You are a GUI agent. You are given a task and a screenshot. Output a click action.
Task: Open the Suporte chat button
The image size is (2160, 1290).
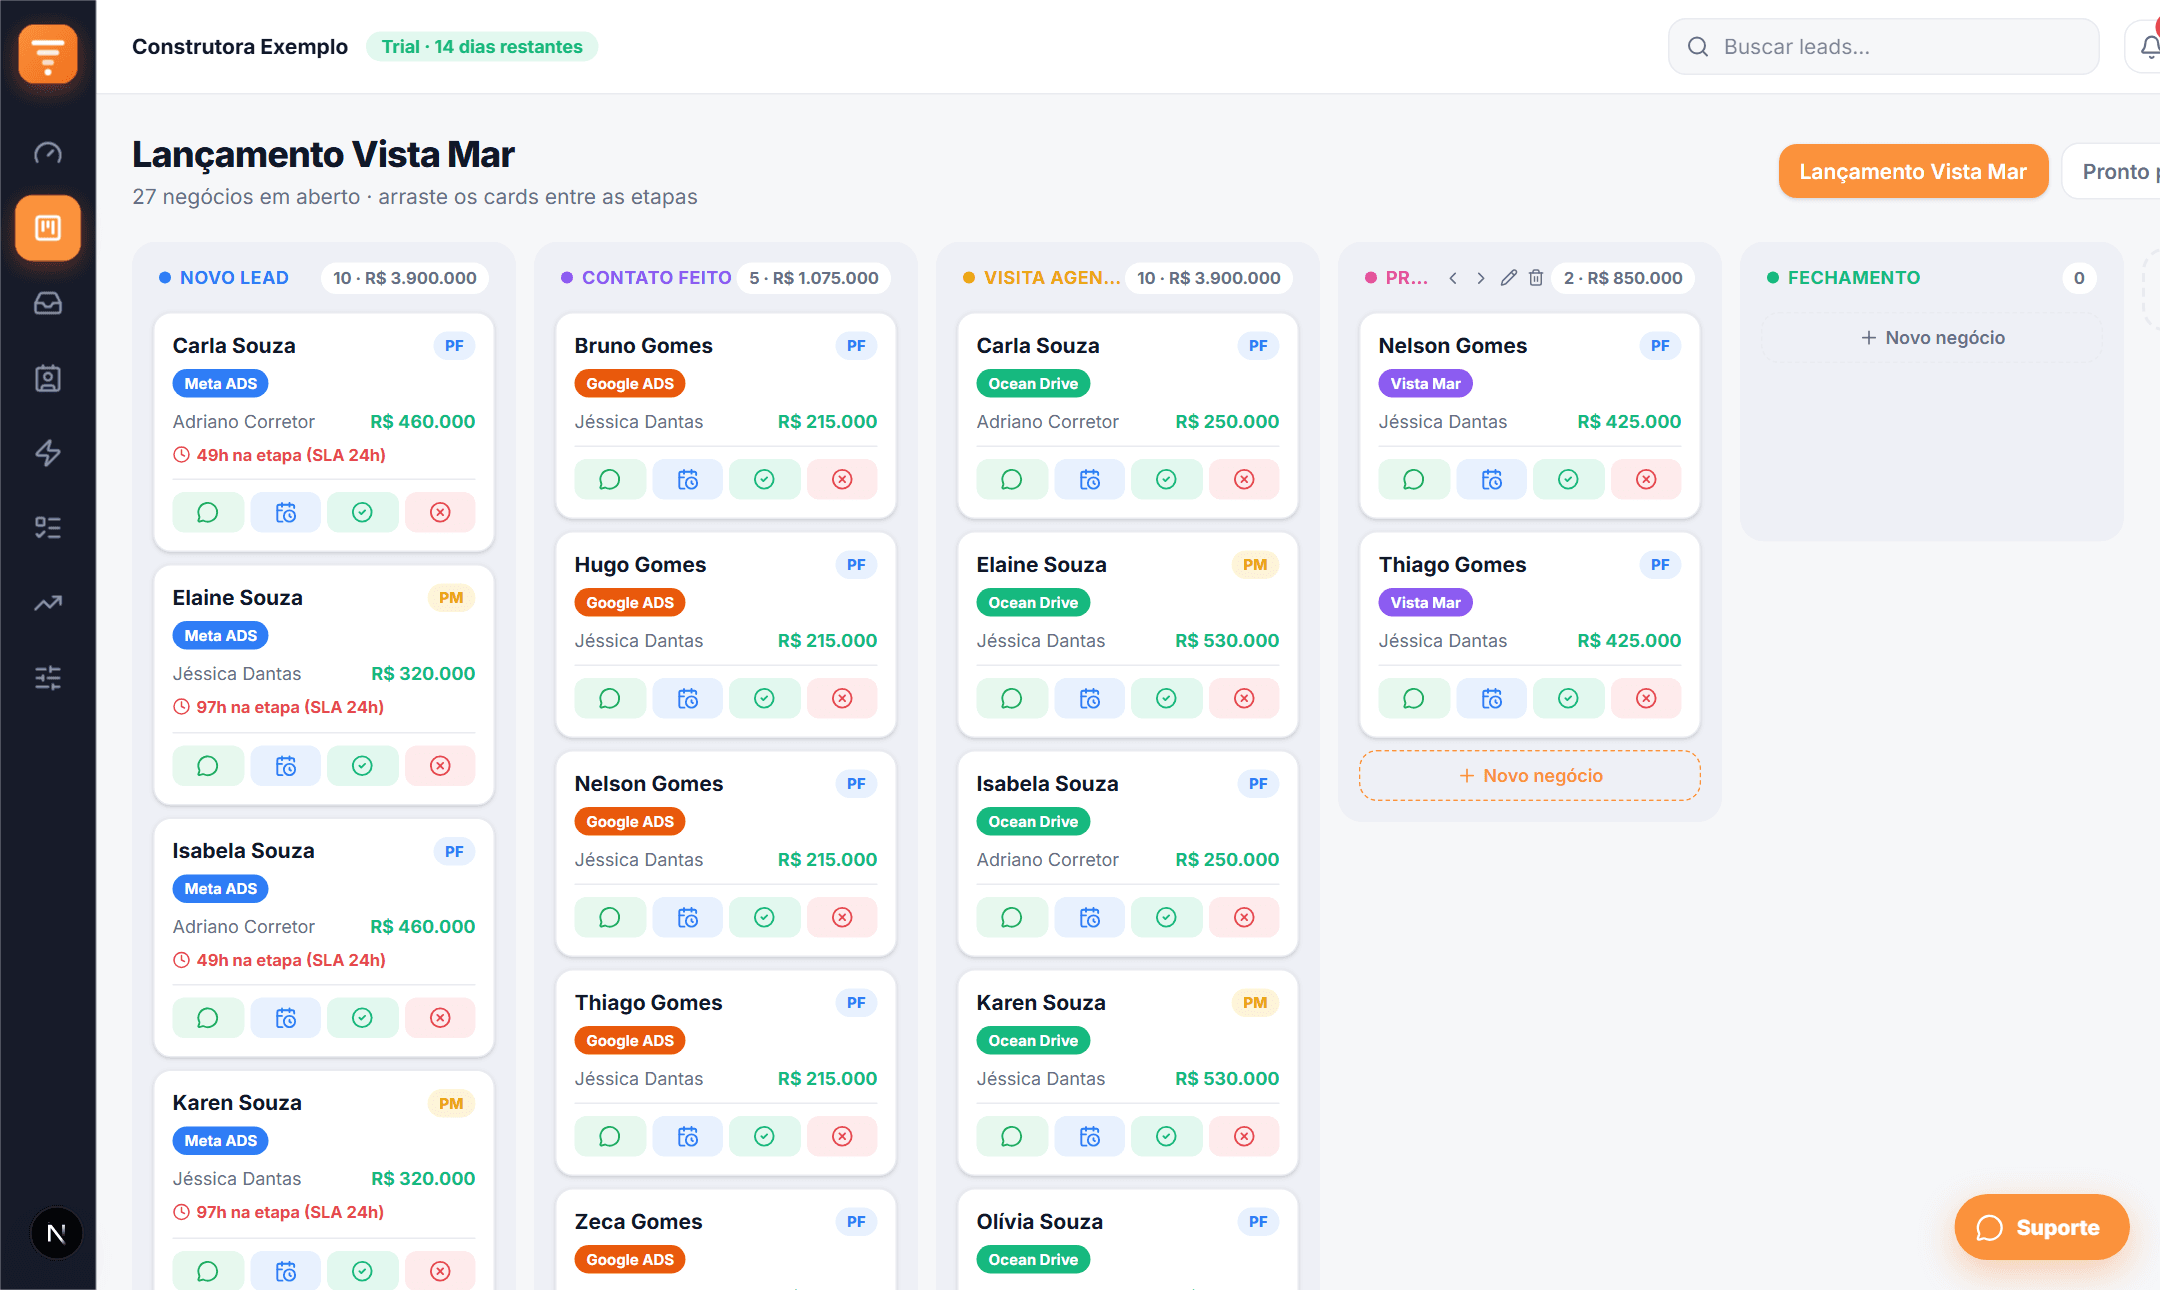[2042, 1227]
